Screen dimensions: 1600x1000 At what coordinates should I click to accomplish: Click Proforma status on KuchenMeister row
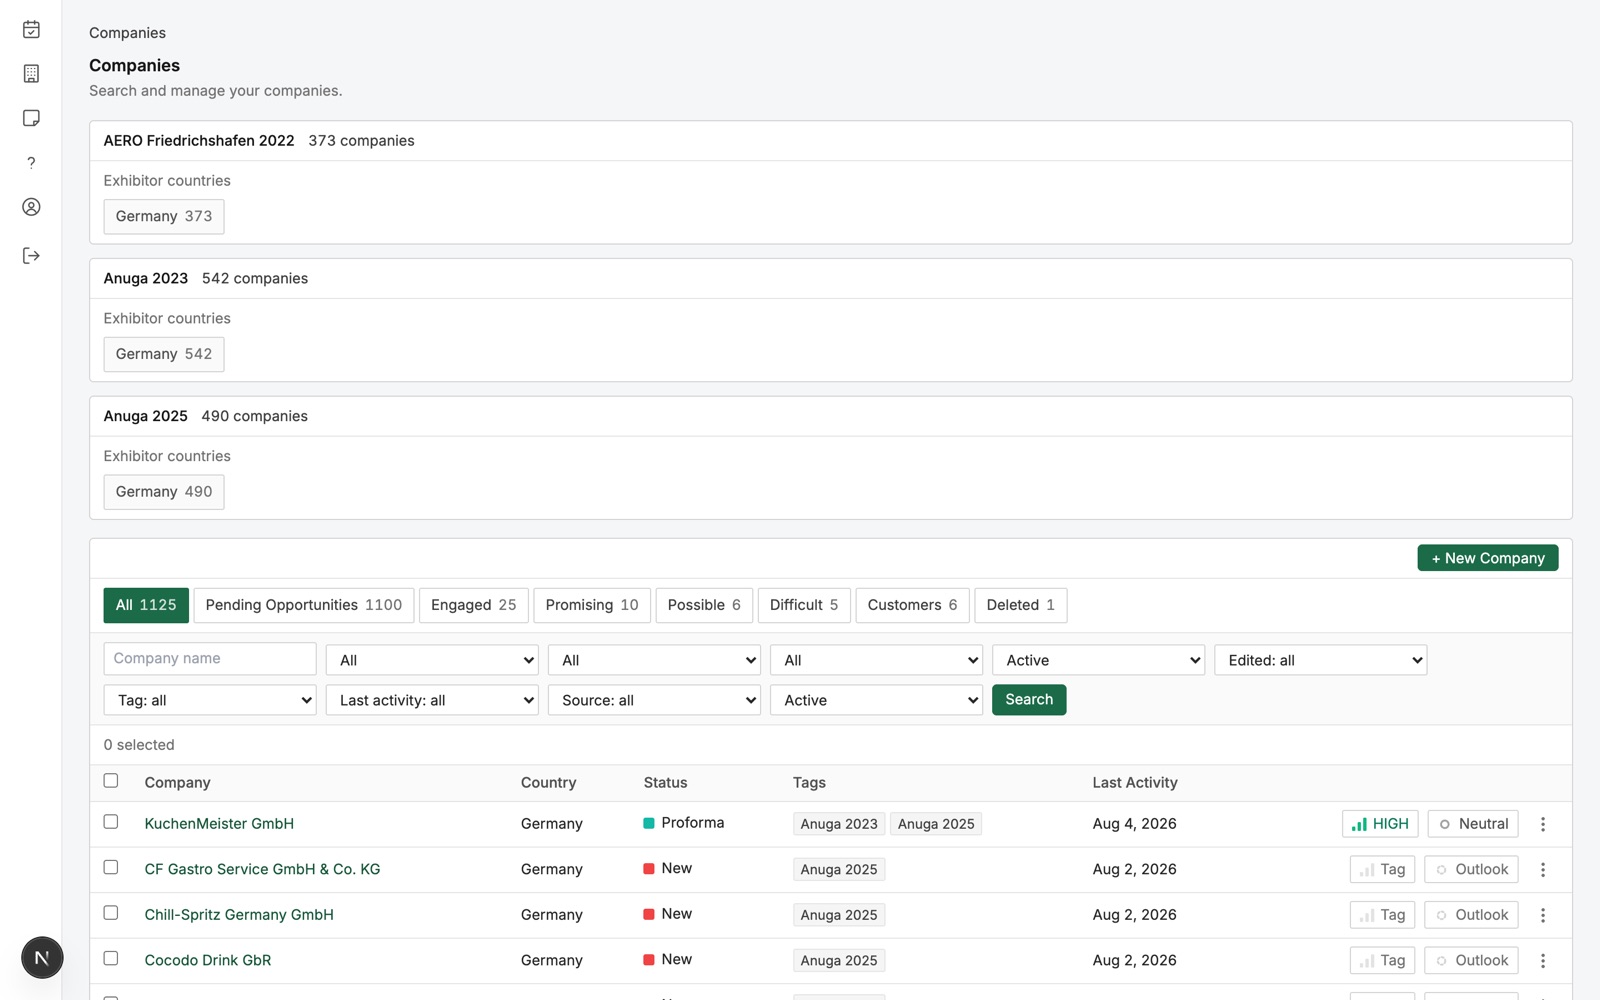coord(684,823)
